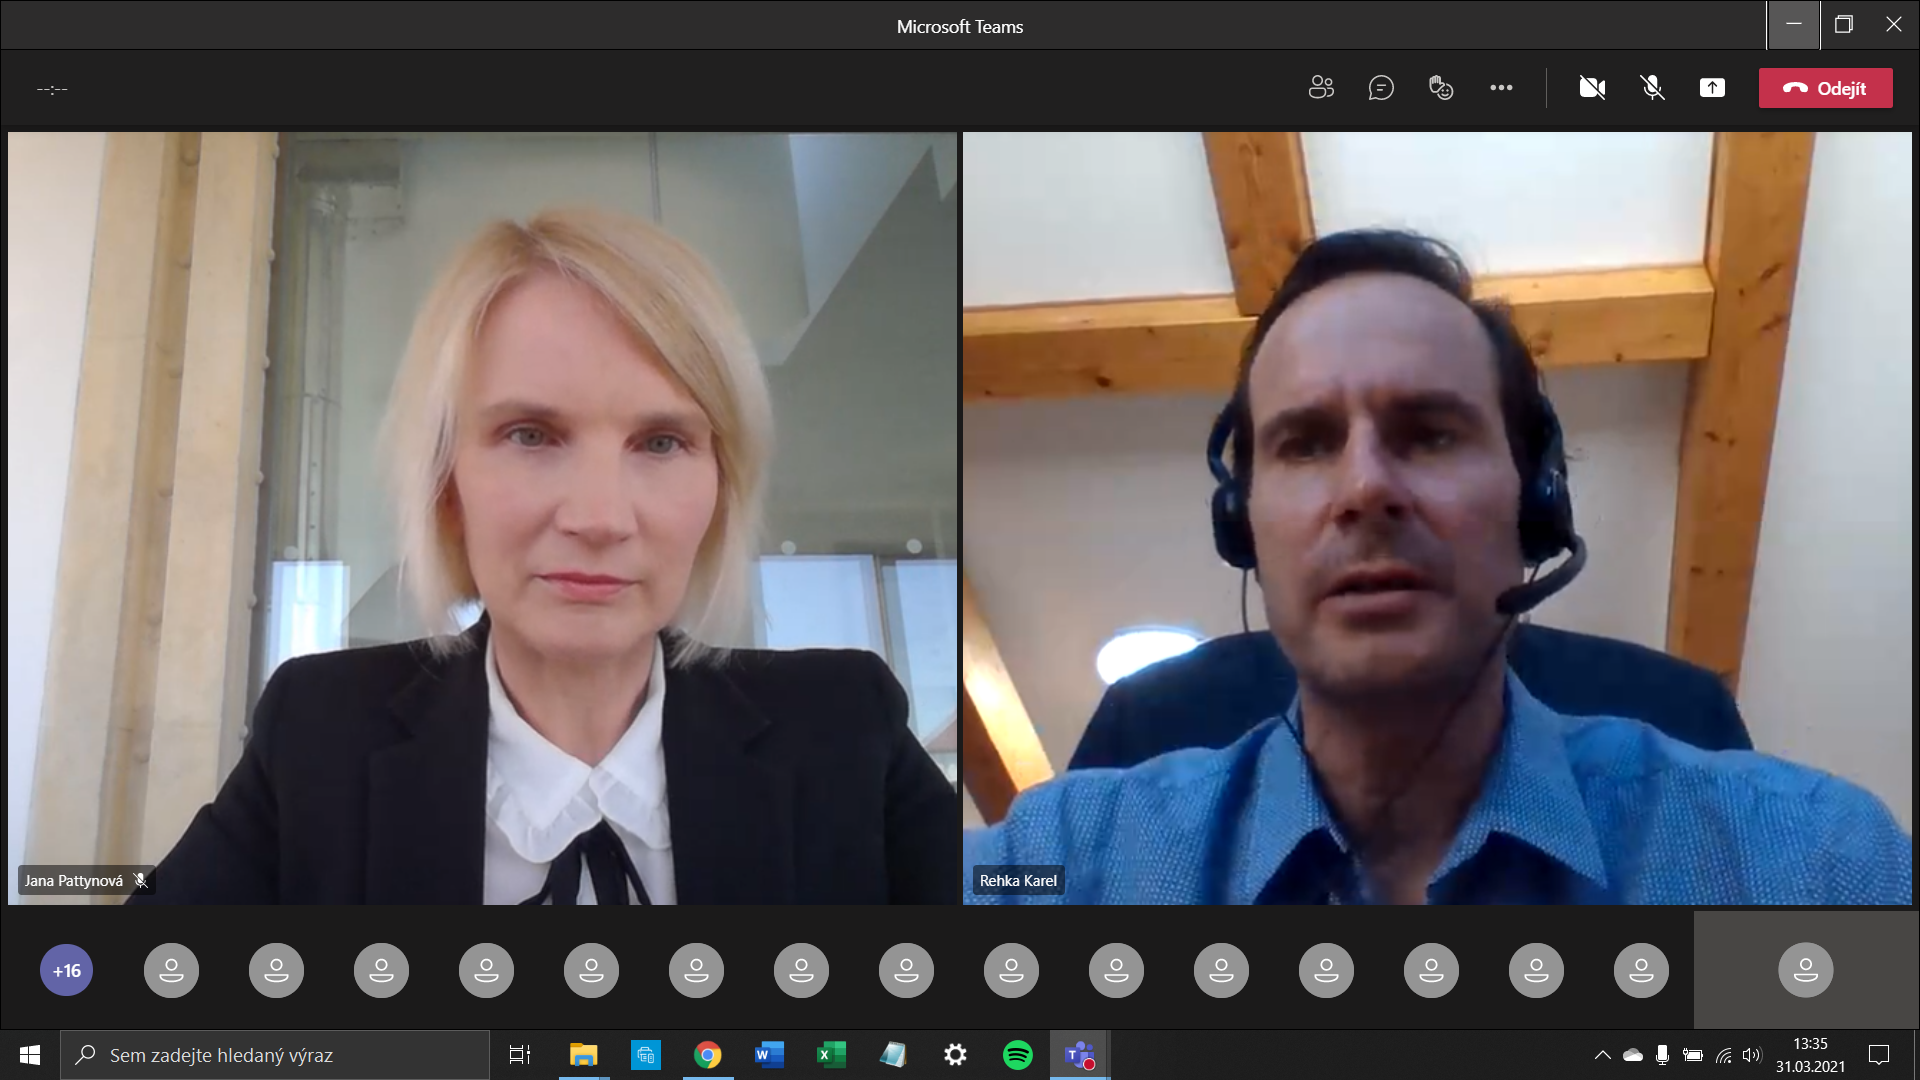Select Rehka Karel's video tile
Image resolution: width=1920 pixels, height=1080 pixels.
pos(1437,518)
